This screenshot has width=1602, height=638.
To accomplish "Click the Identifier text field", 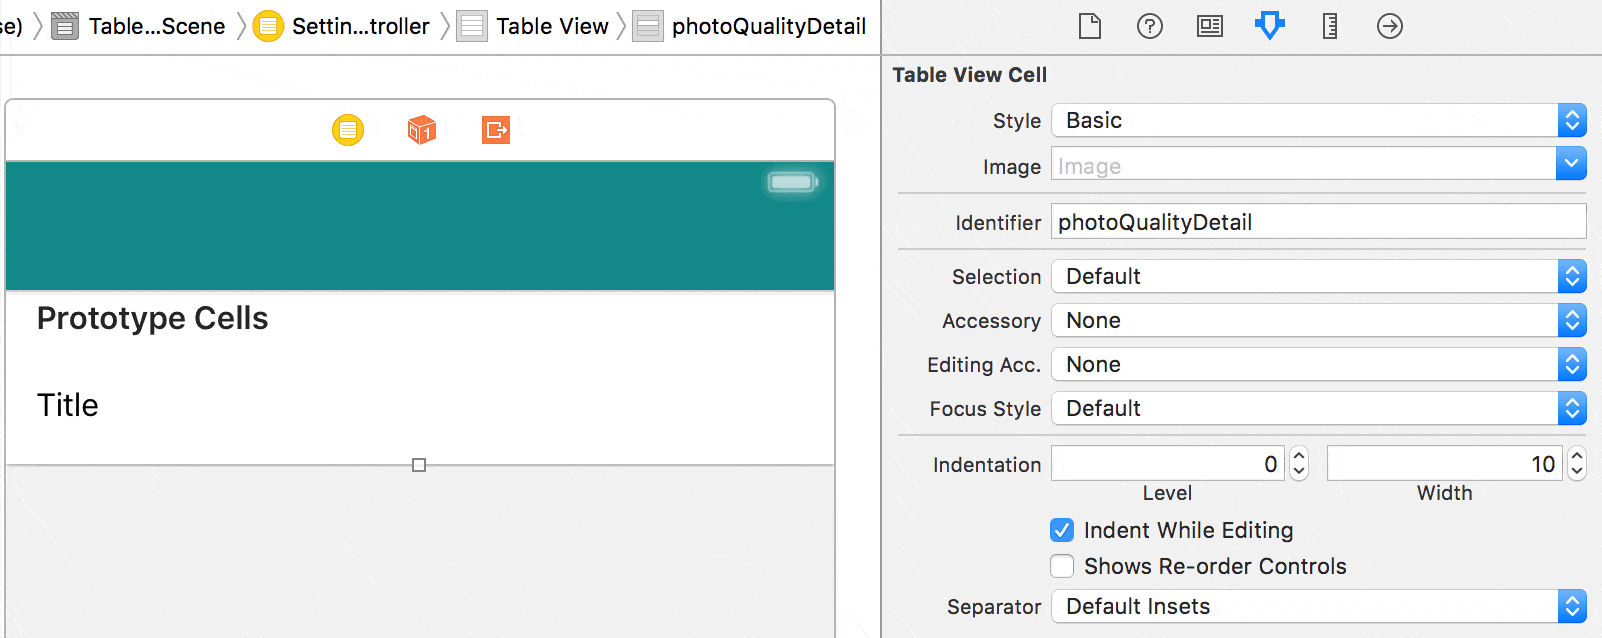I will click(1318, 222).
